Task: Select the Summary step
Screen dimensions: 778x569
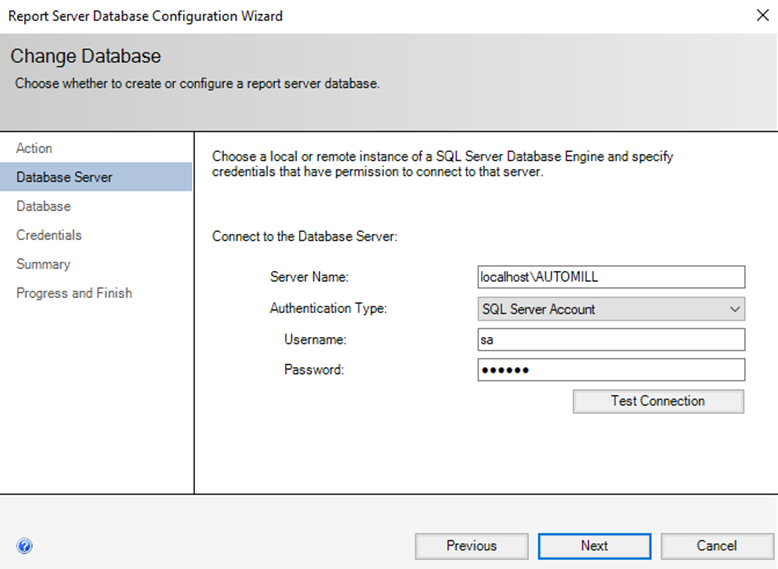Action: (x=43, y=264)
